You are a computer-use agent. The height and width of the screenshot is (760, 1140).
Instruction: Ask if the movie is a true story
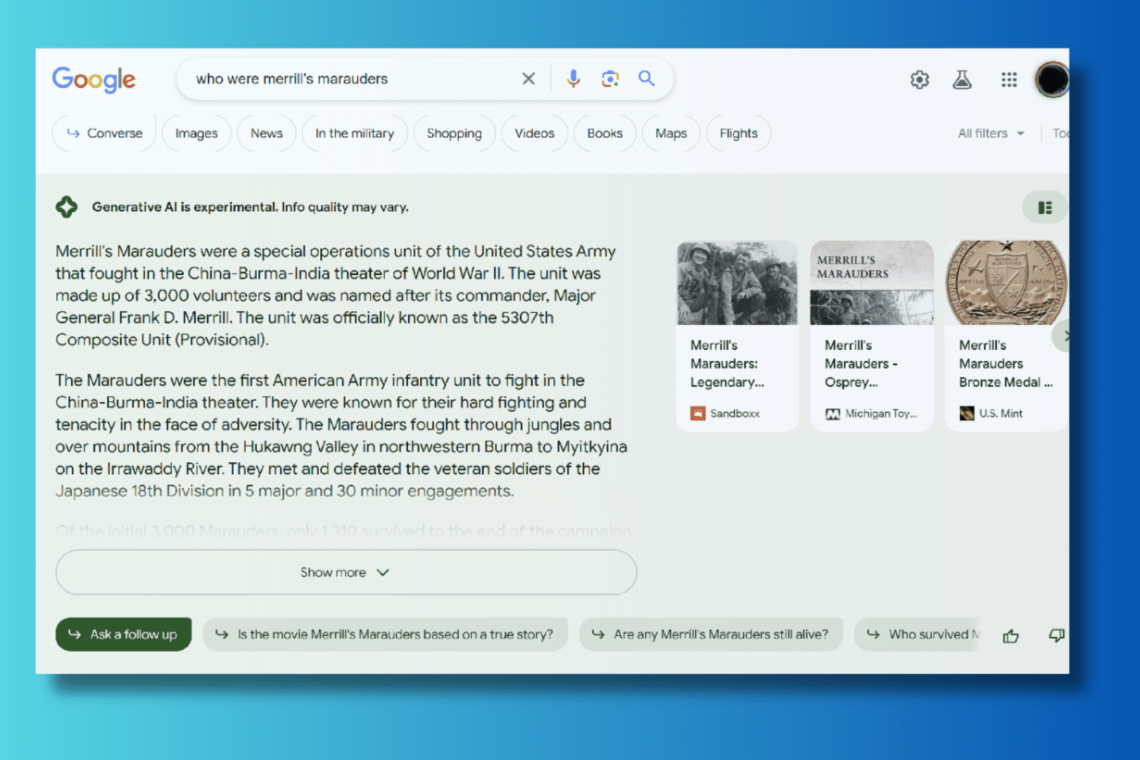click(385, 634)
